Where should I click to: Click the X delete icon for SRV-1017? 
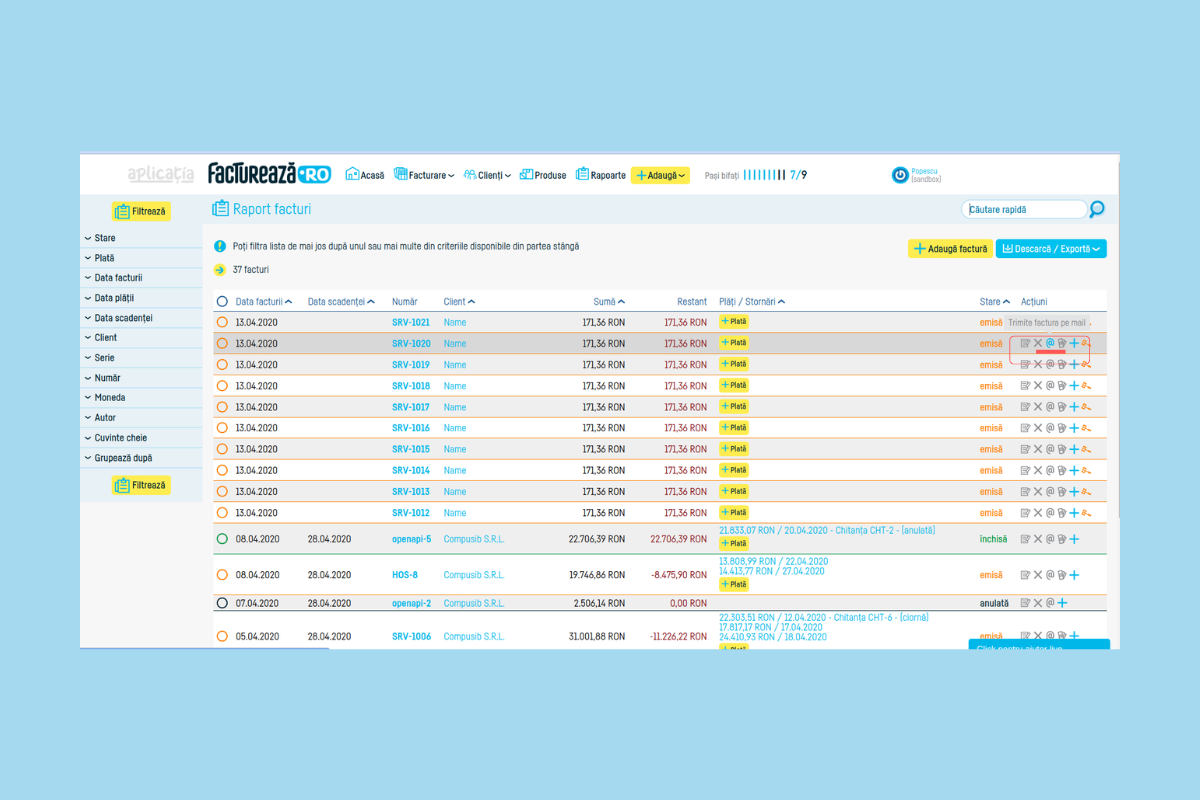coord(1038,407)
